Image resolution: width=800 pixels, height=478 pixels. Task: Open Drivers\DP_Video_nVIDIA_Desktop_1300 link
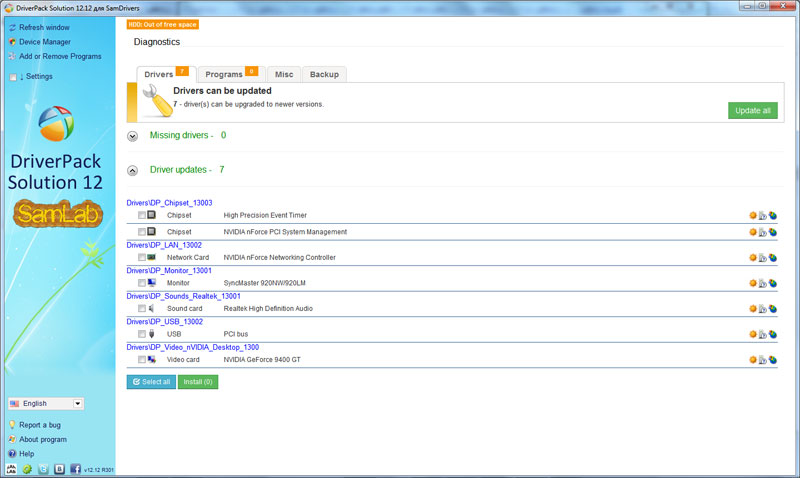click(192, 347)
